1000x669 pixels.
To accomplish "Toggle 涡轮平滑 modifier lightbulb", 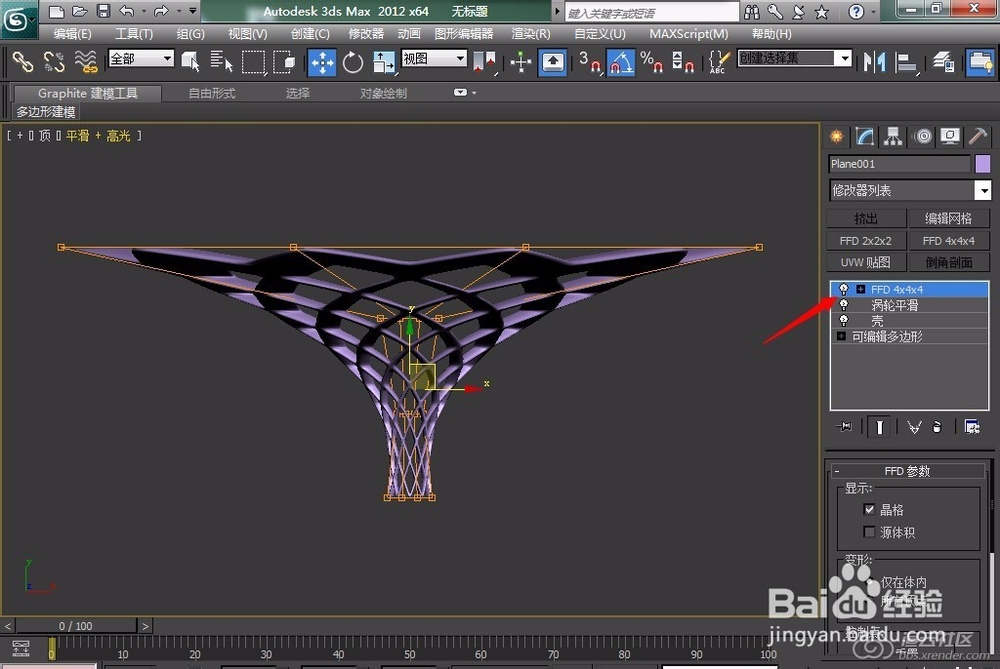I will (x=843, y=305).
